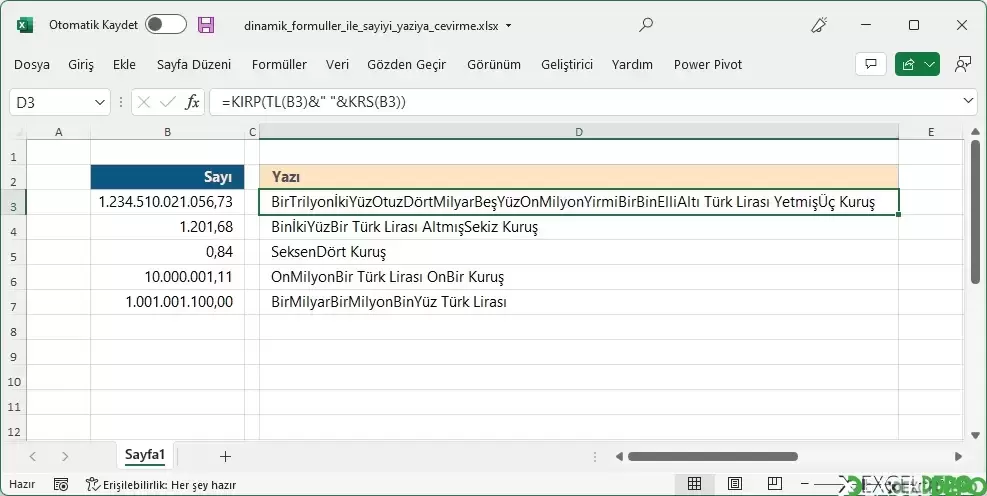This screenshot has width=987, height=496.
Task: Click the confirm checkmark in formula bar
Action: [x=167, y=102]
